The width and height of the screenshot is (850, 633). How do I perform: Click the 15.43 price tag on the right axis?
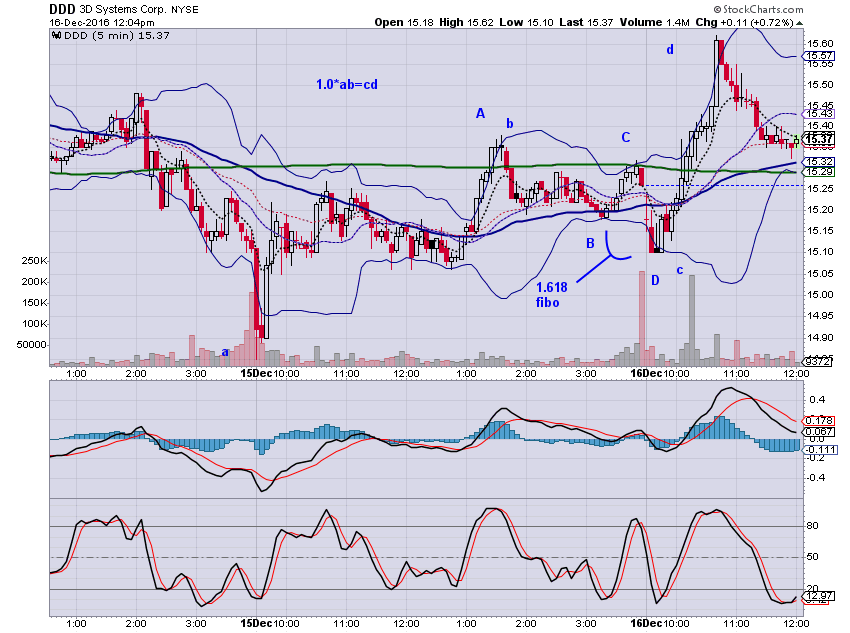click(x=819, y=113)
